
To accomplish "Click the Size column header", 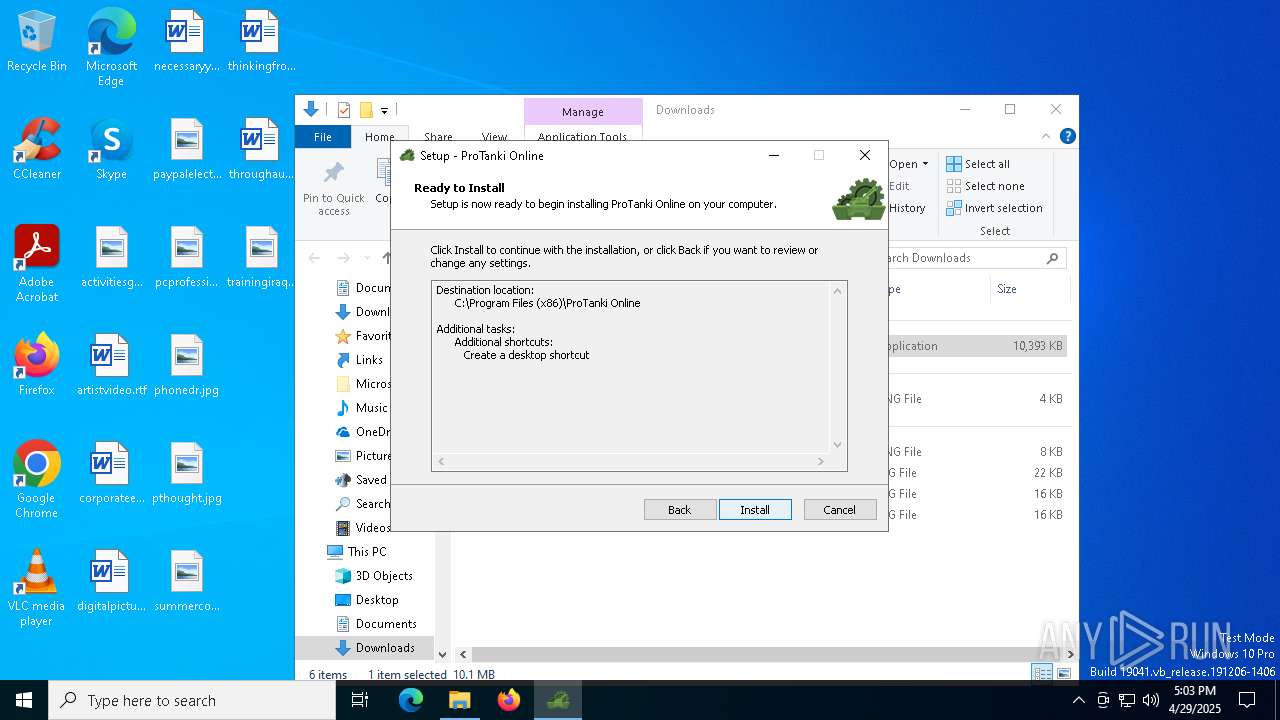I will pos(1030,289).
